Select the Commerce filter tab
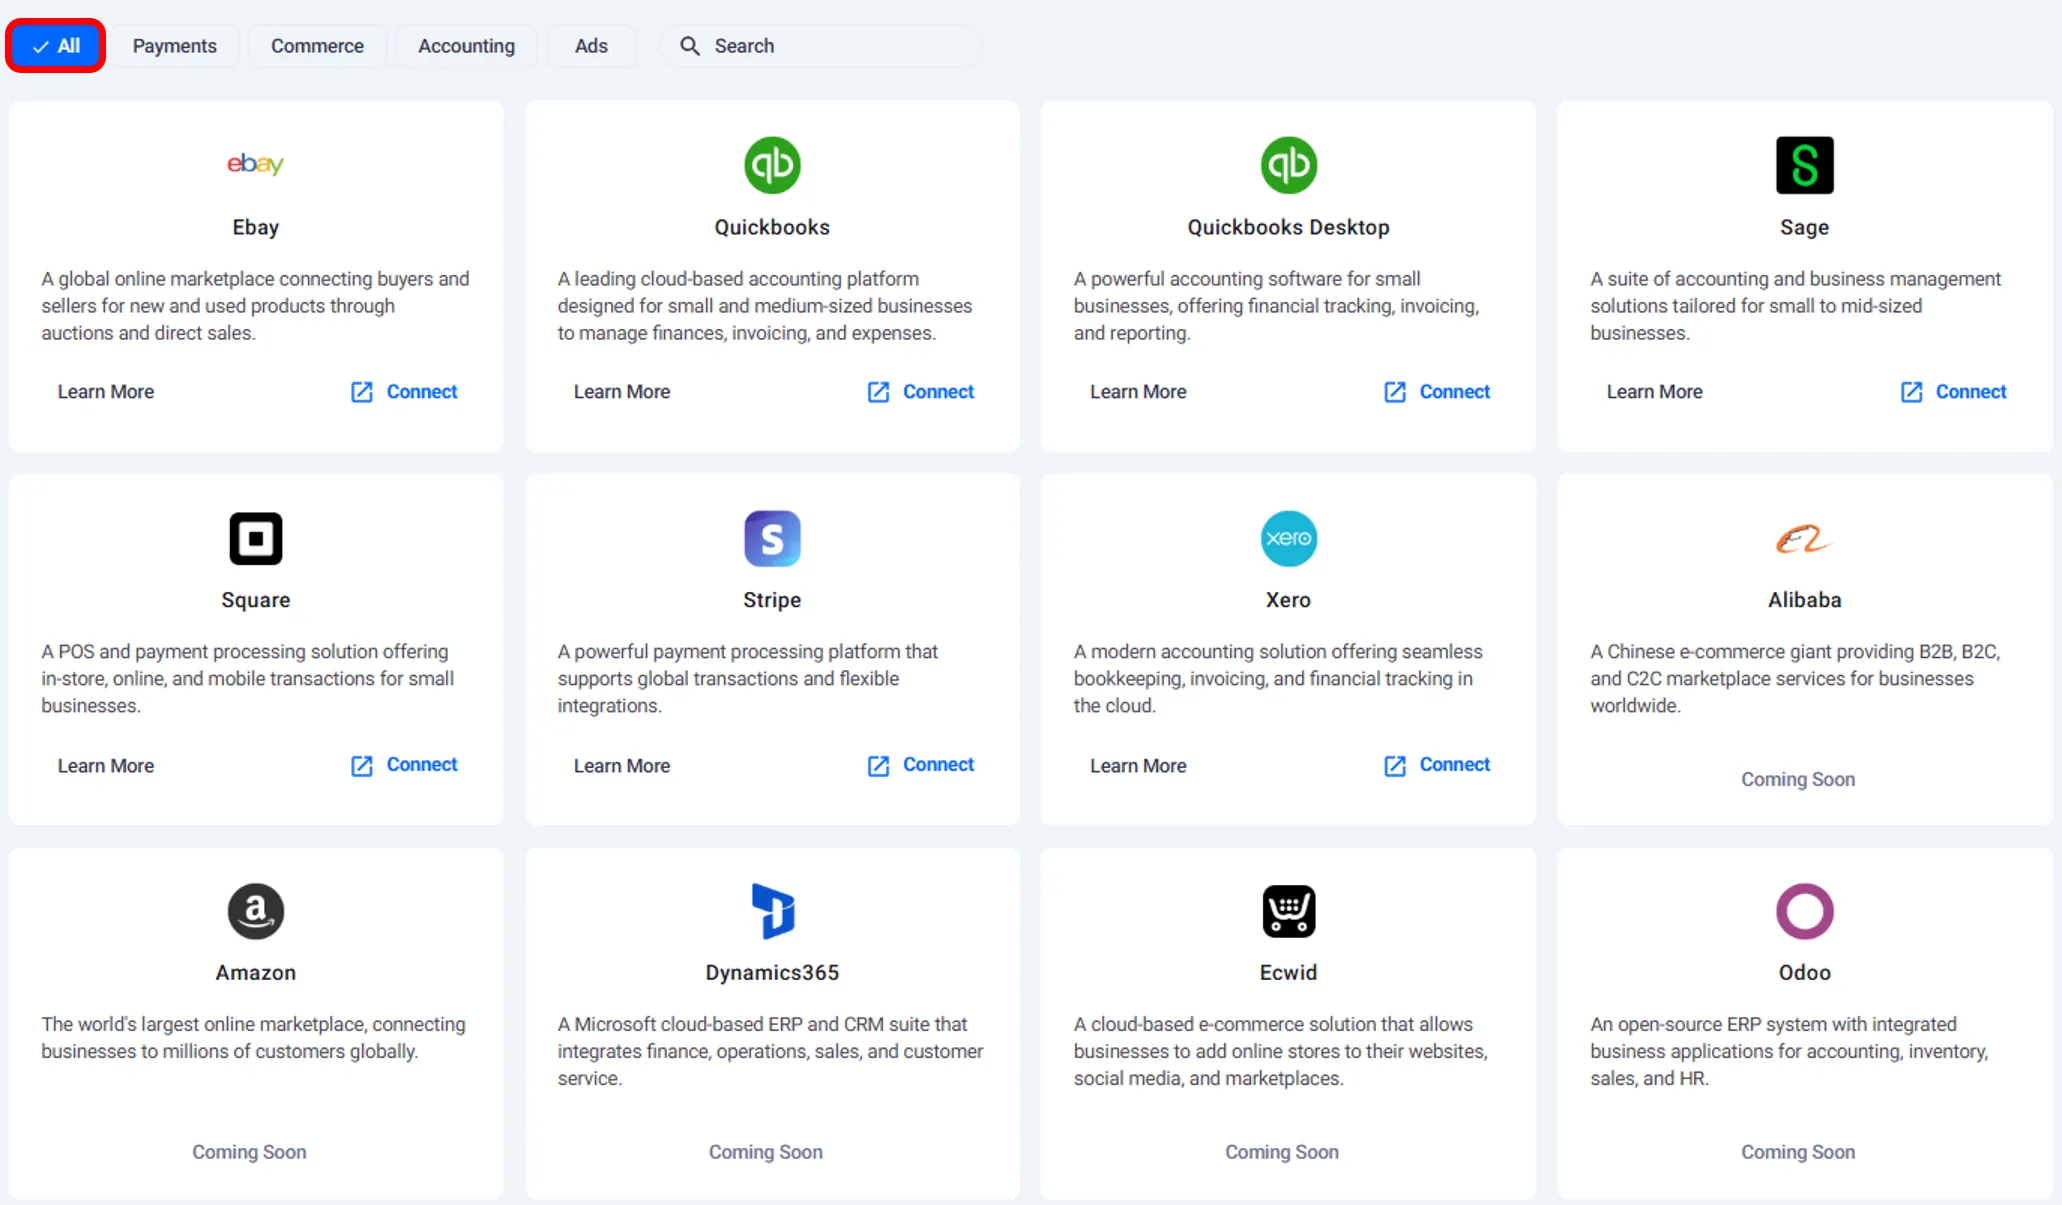2062x1205 pixels. coord(317,46)
